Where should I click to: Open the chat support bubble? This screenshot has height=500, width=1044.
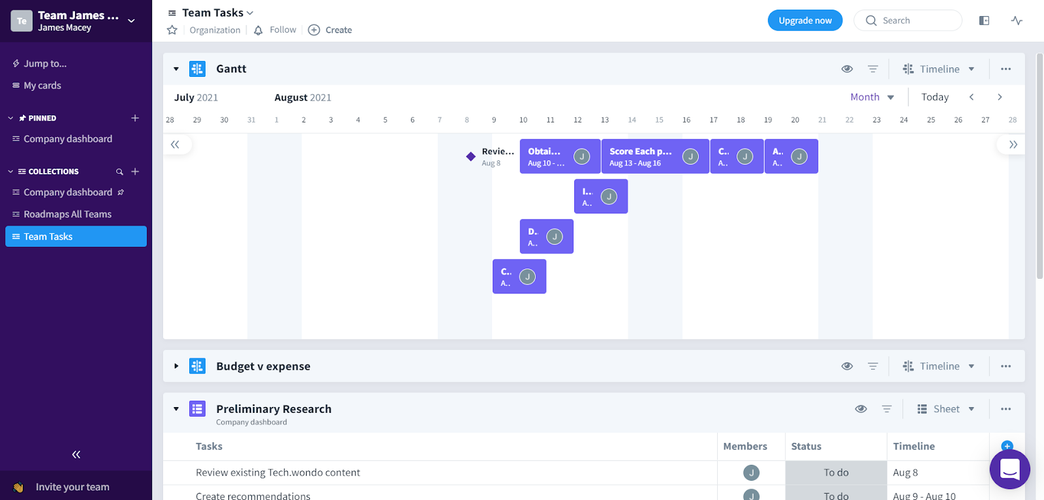[x=1009, y=468]
